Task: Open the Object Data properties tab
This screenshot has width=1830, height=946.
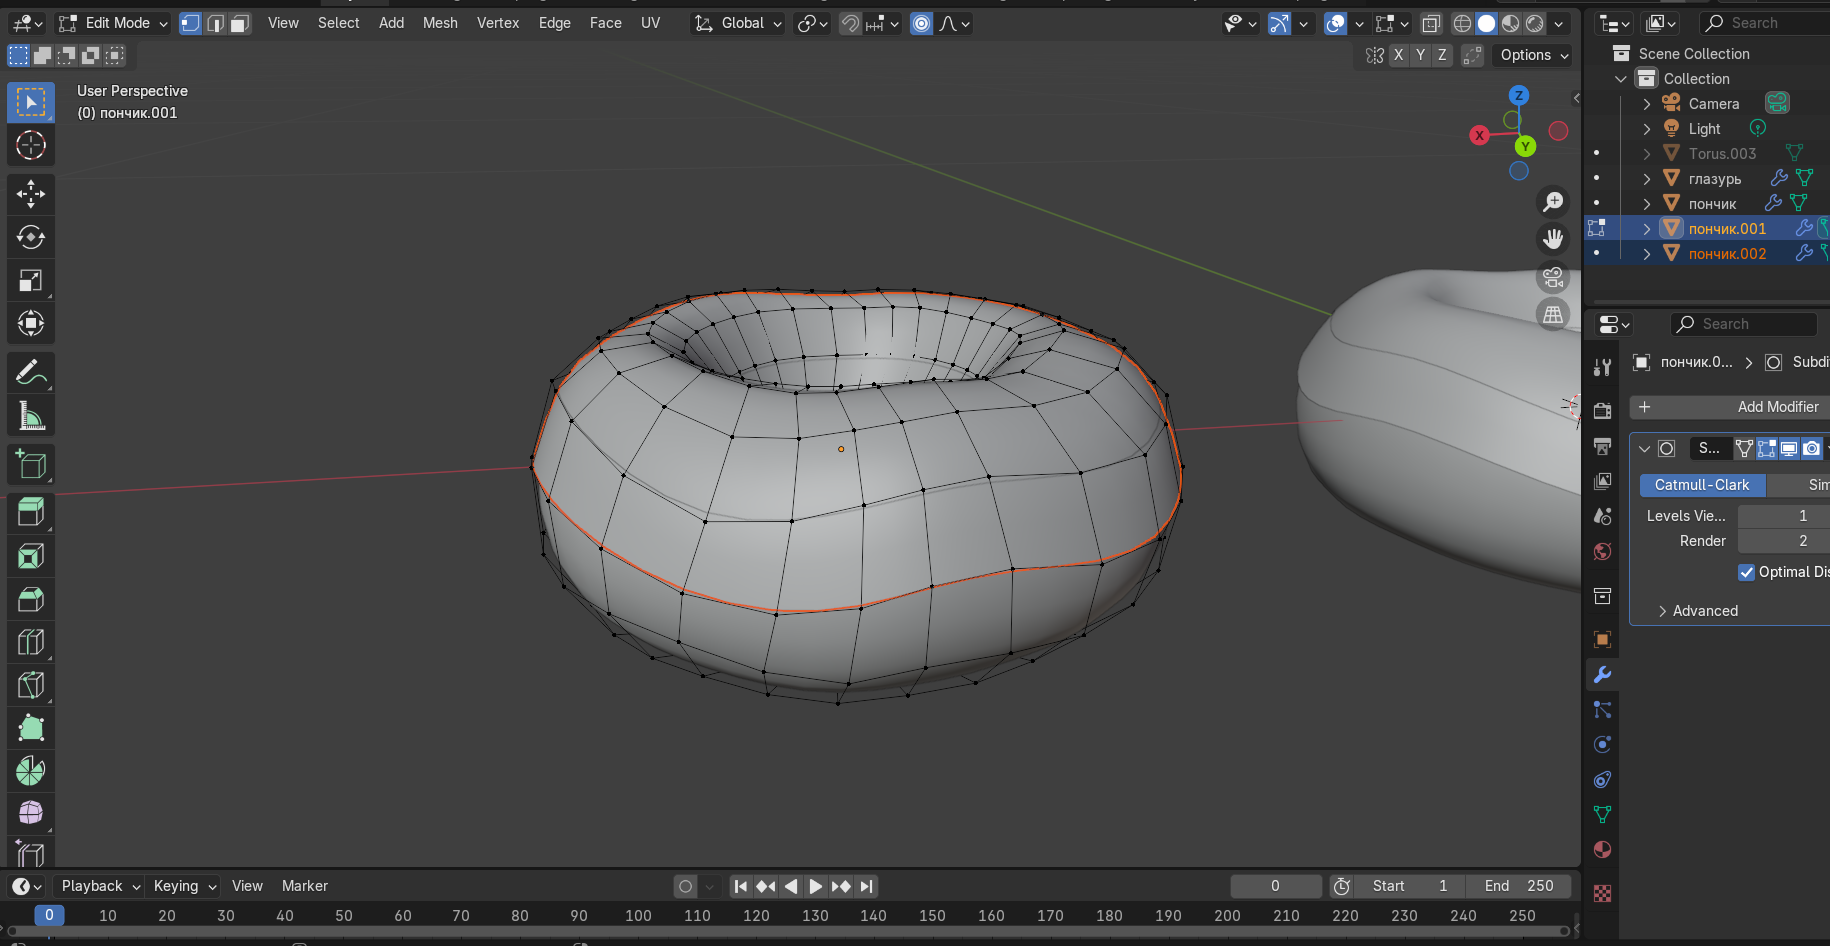Action: [x=1602, y=815]
